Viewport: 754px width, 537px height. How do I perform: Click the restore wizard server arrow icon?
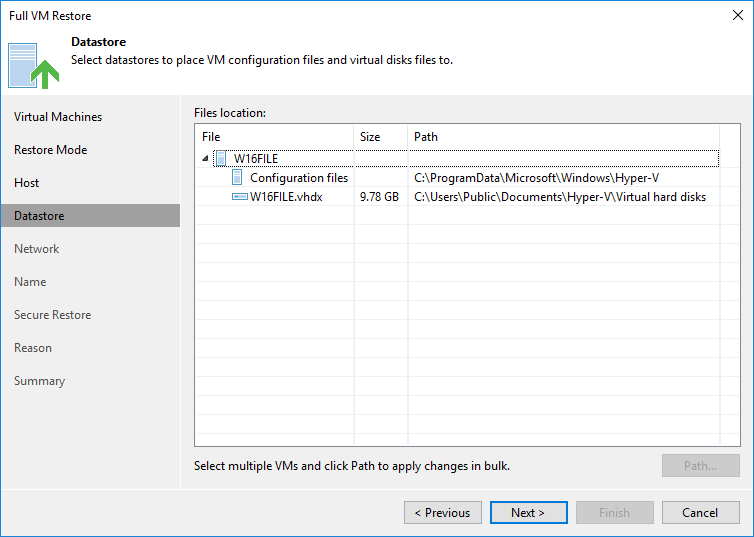(33, 66)
